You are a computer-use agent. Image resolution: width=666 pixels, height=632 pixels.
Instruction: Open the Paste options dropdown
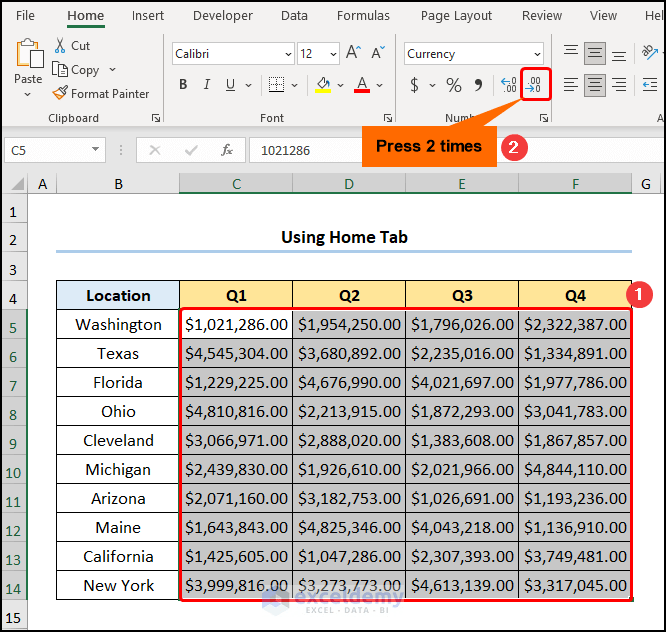click(28, 94)
